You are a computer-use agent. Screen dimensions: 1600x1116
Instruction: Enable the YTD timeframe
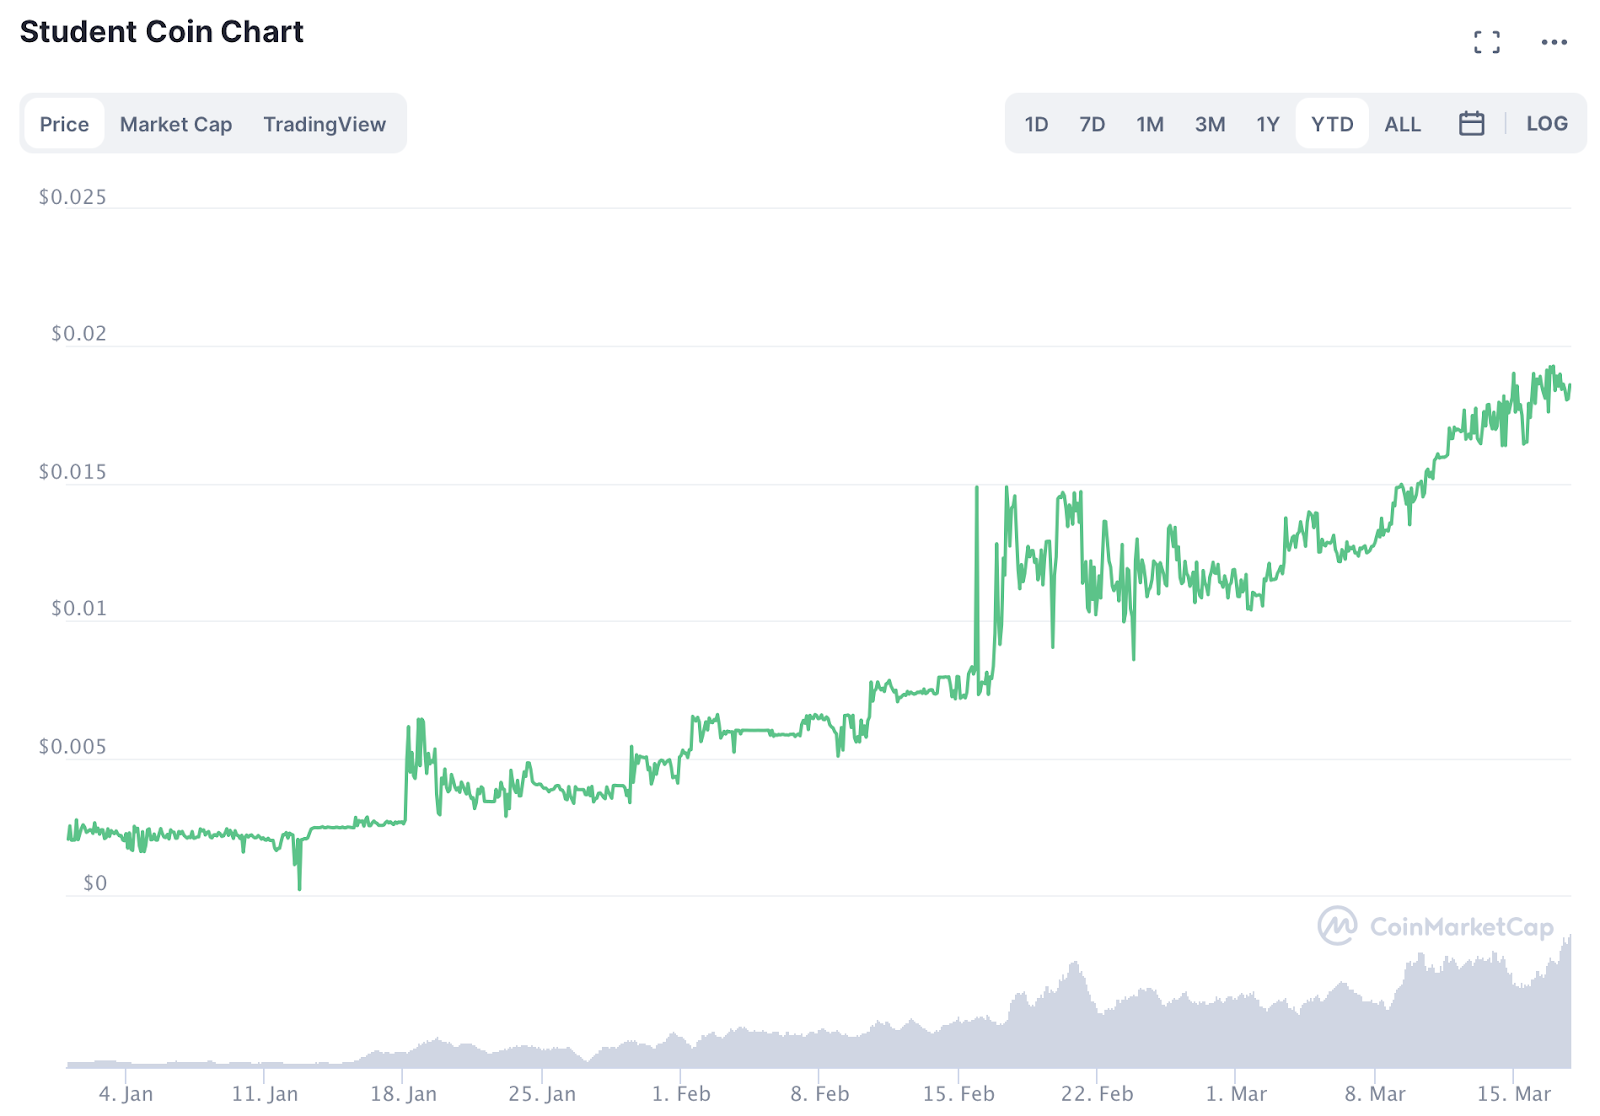[1331, 123]
